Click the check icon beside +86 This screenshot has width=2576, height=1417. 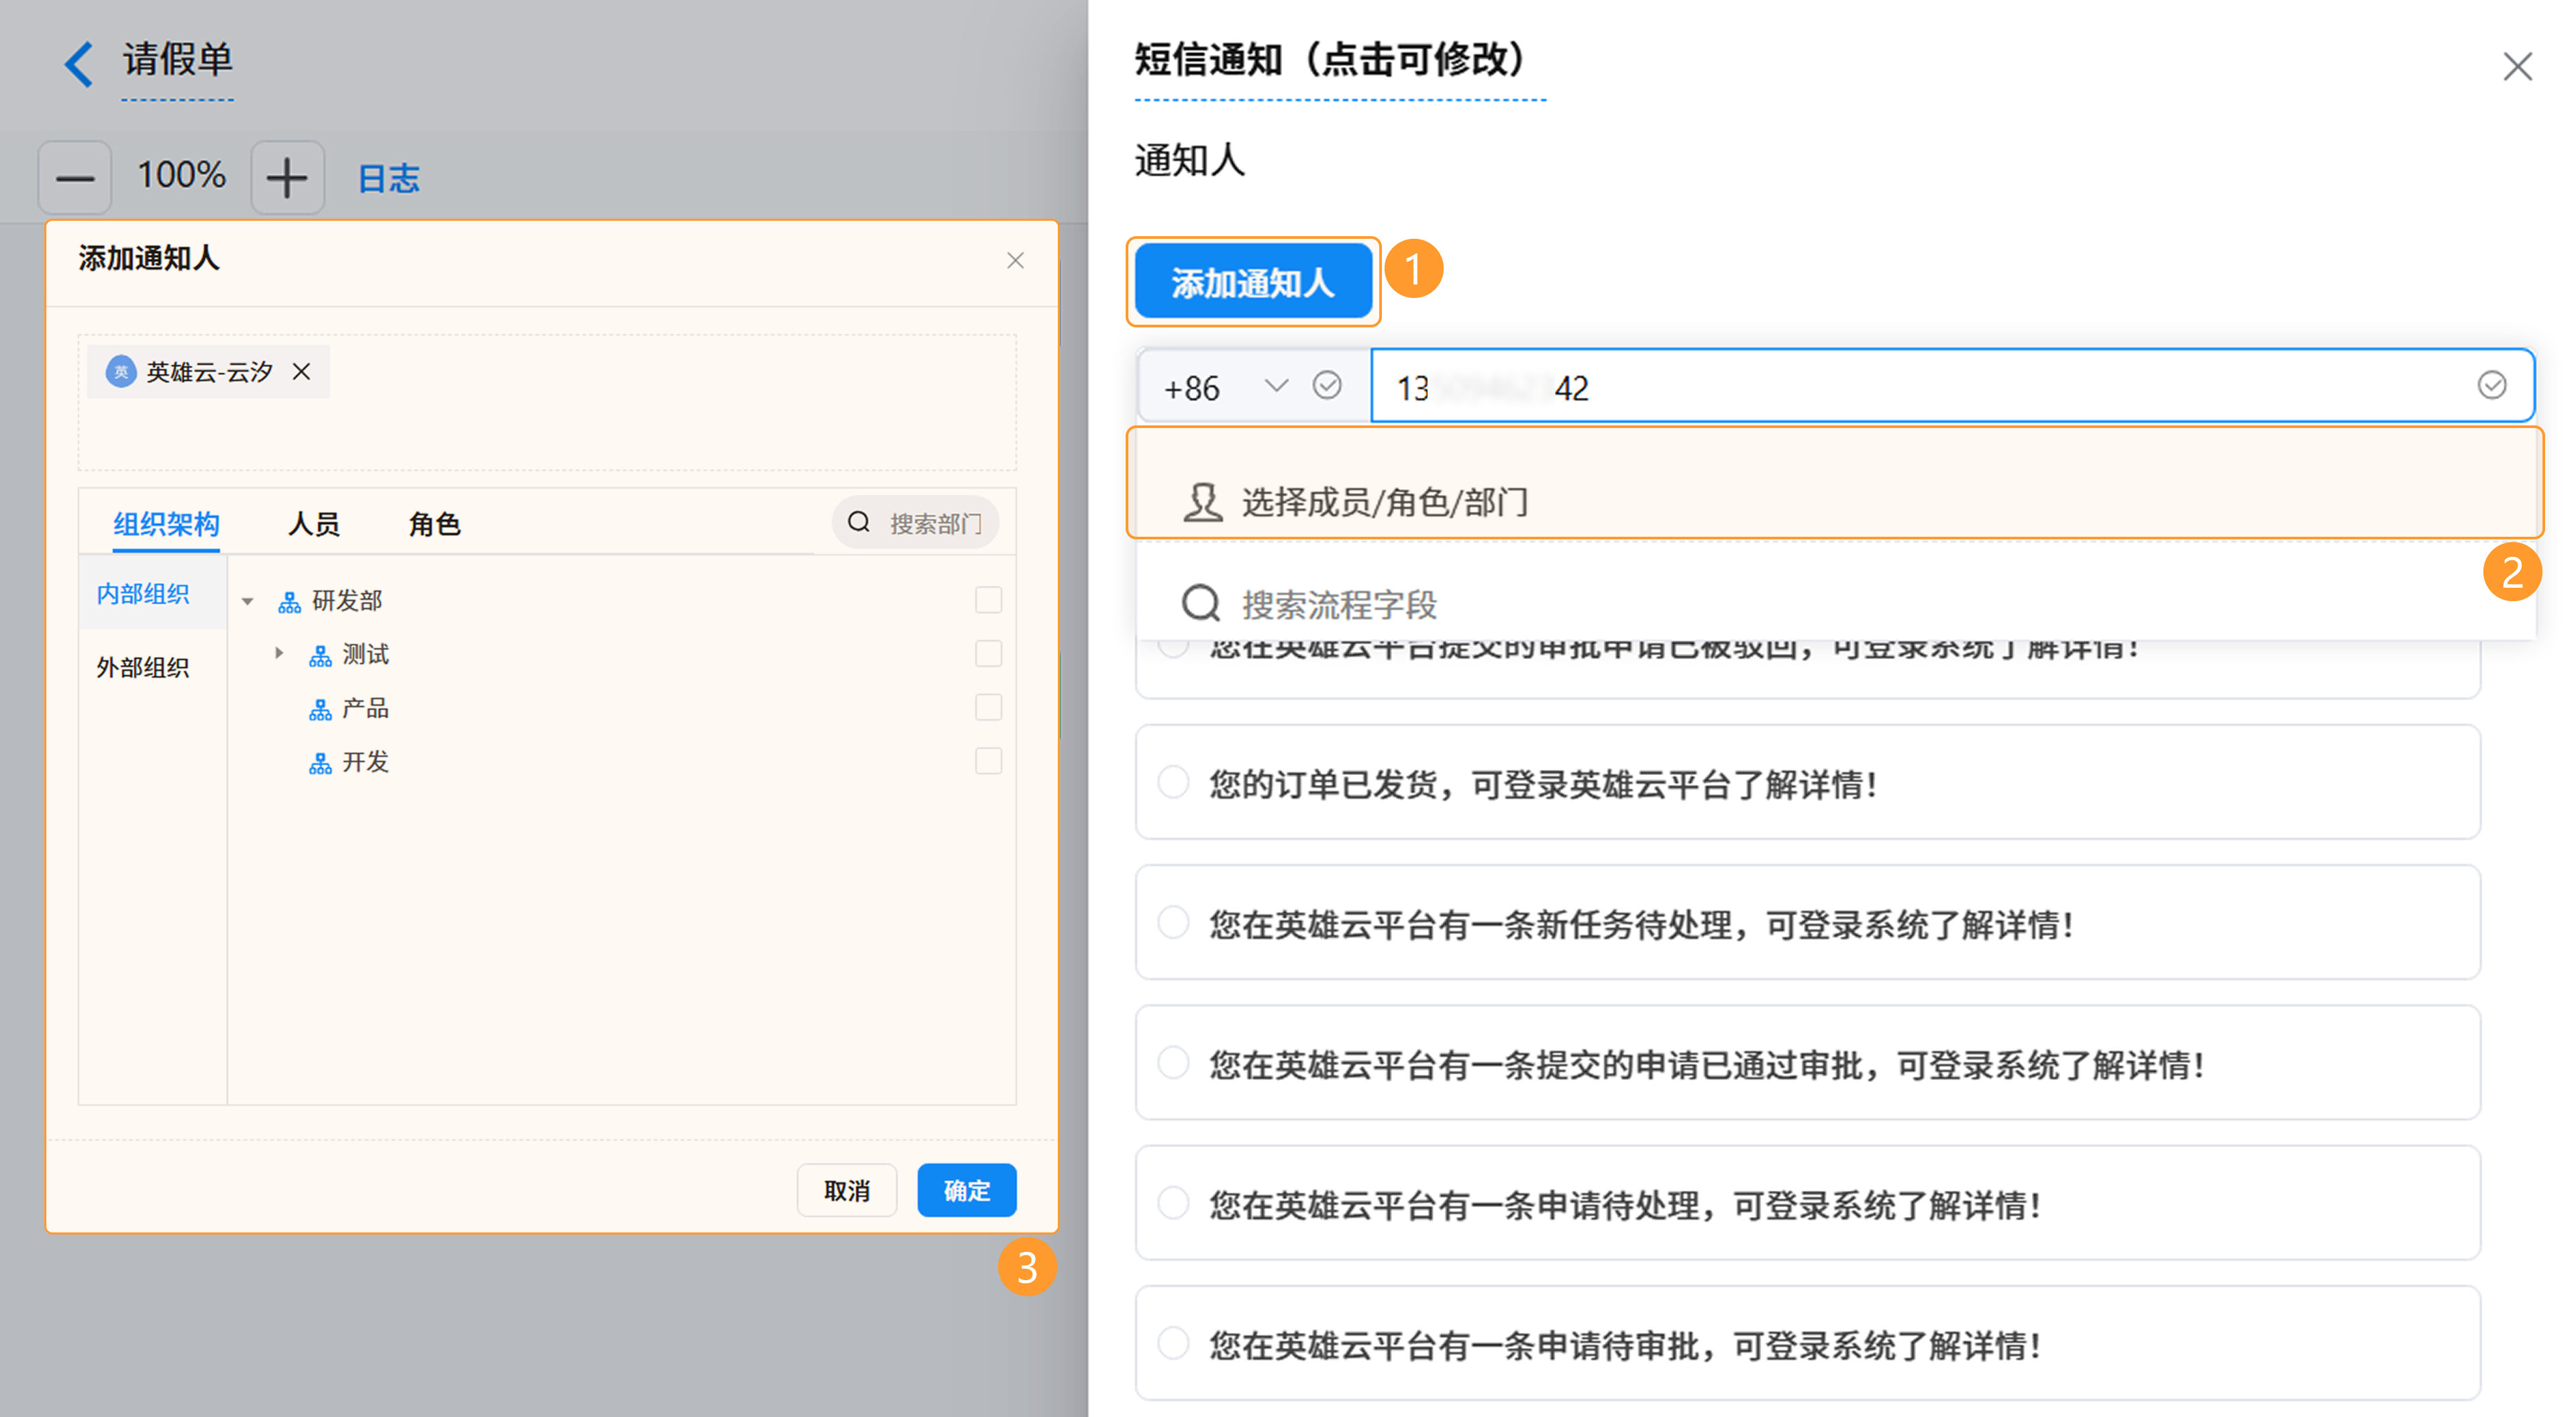(1327, 385)
